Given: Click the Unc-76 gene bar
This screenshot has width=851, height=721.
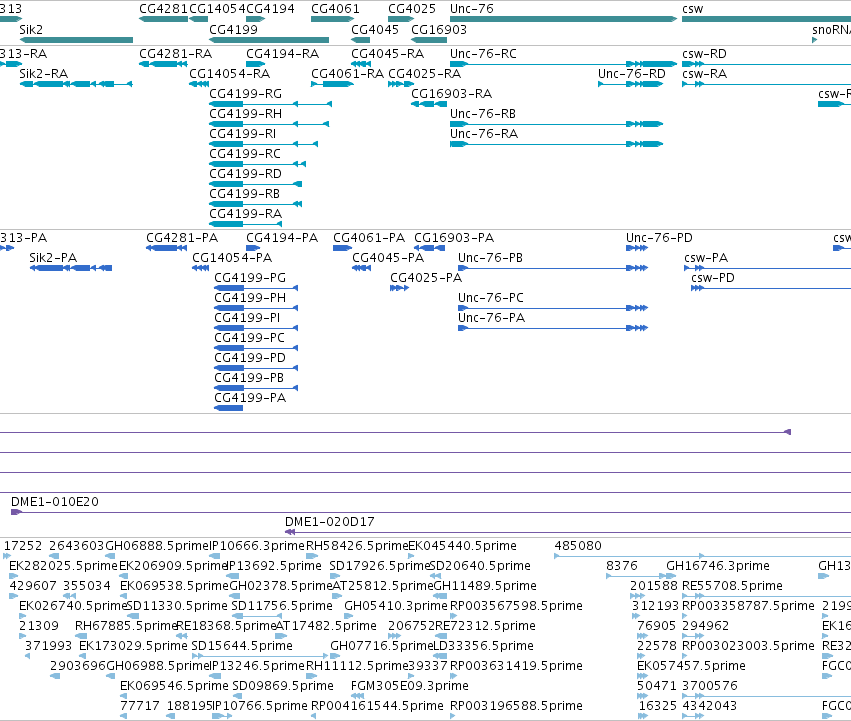Looking at the screenshot, I should coord(564,19).
